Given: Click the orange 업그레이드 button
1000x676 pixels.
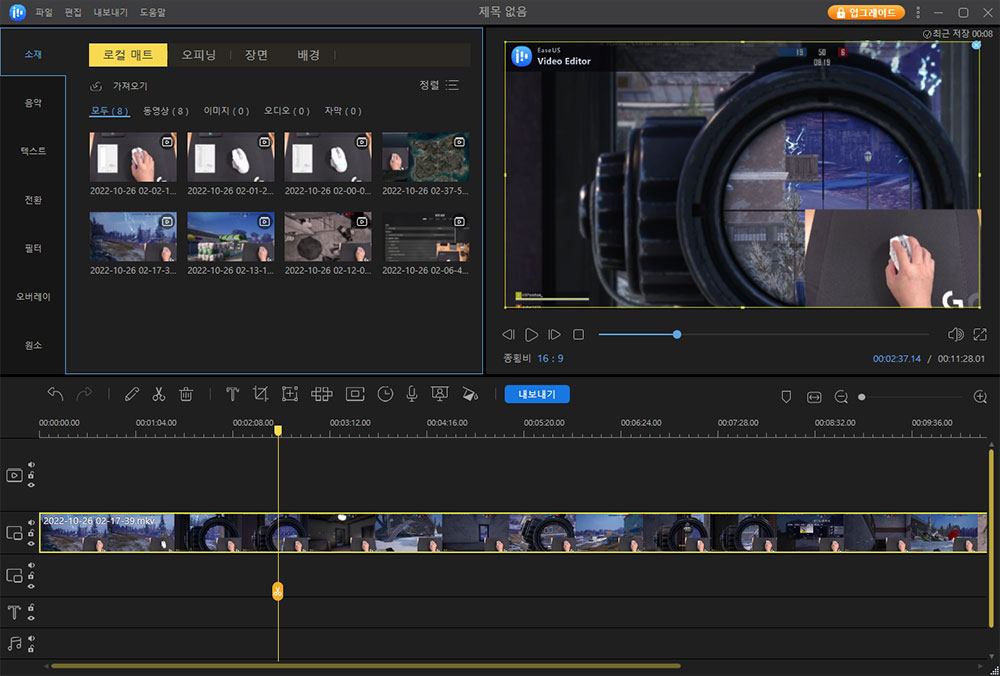Looking at the screenshot, I should 866,12.
